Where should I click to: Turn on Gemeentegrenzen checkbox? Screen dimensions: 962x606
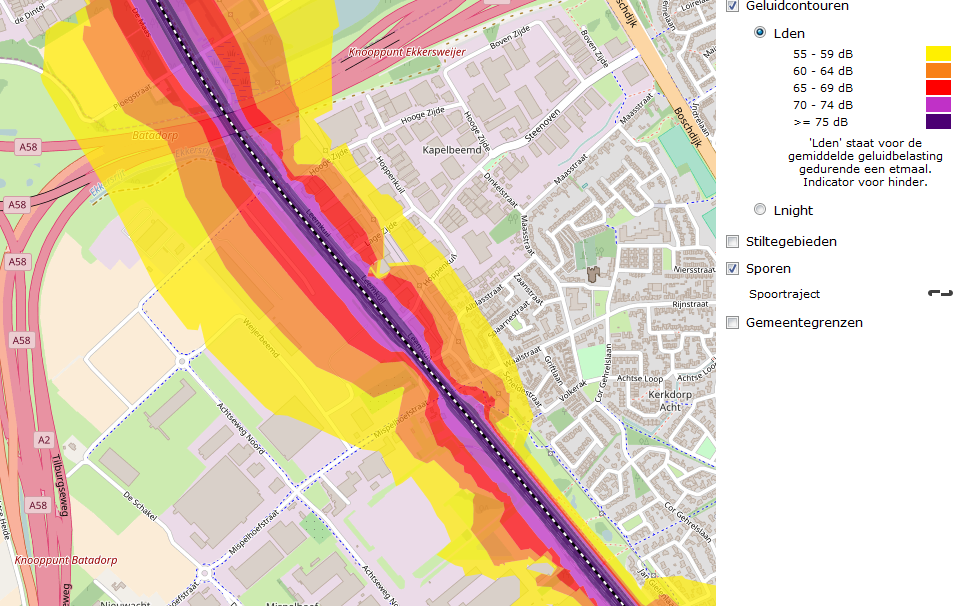click(733, 322)
